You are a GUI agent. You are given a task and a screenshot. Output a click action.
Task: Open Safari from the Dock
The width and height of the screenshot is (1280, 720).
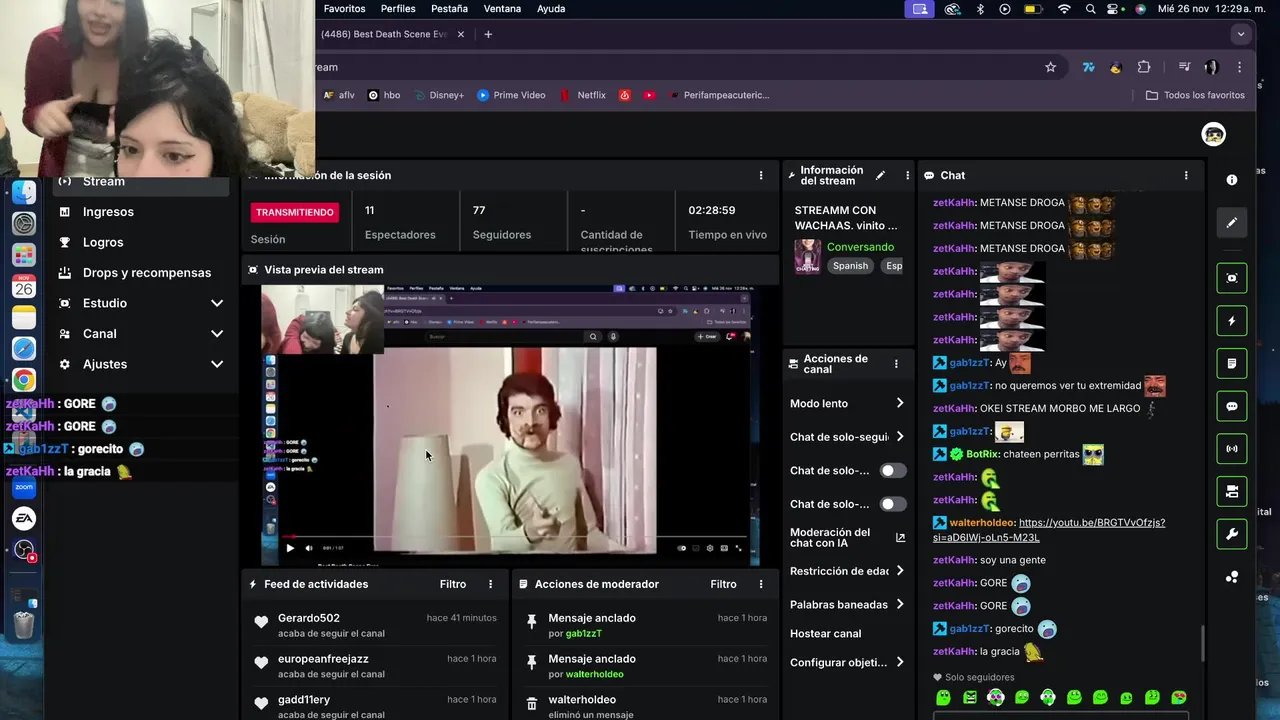tap(24, 349)
